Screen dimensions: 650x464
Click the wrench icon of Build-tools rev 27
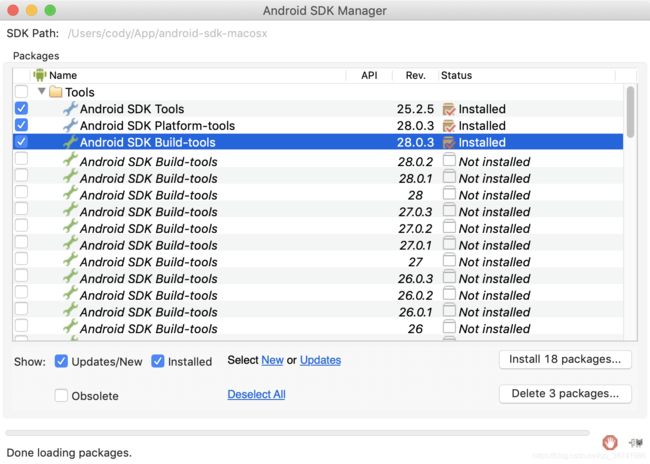pos(70,260)
